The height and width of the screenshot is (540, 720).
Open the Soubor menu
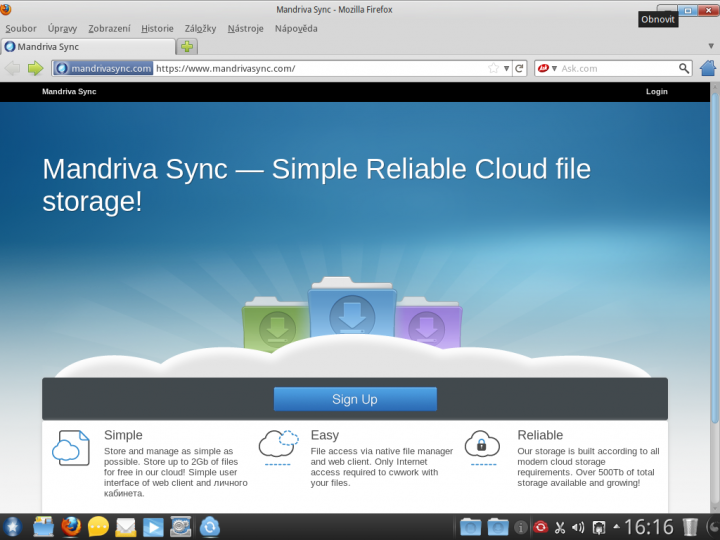pyautogui.click(x=21, y=28)
